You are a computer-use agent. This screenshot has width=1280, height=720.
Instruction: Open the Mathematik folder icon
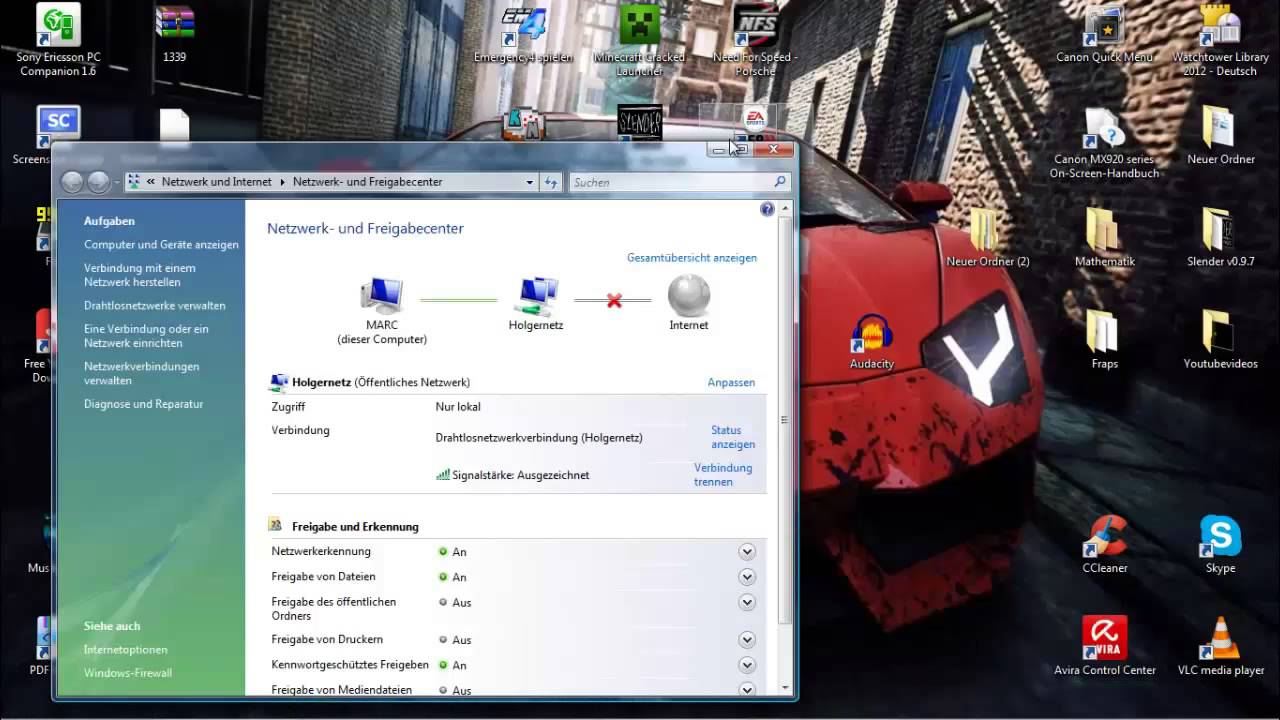1104,238
